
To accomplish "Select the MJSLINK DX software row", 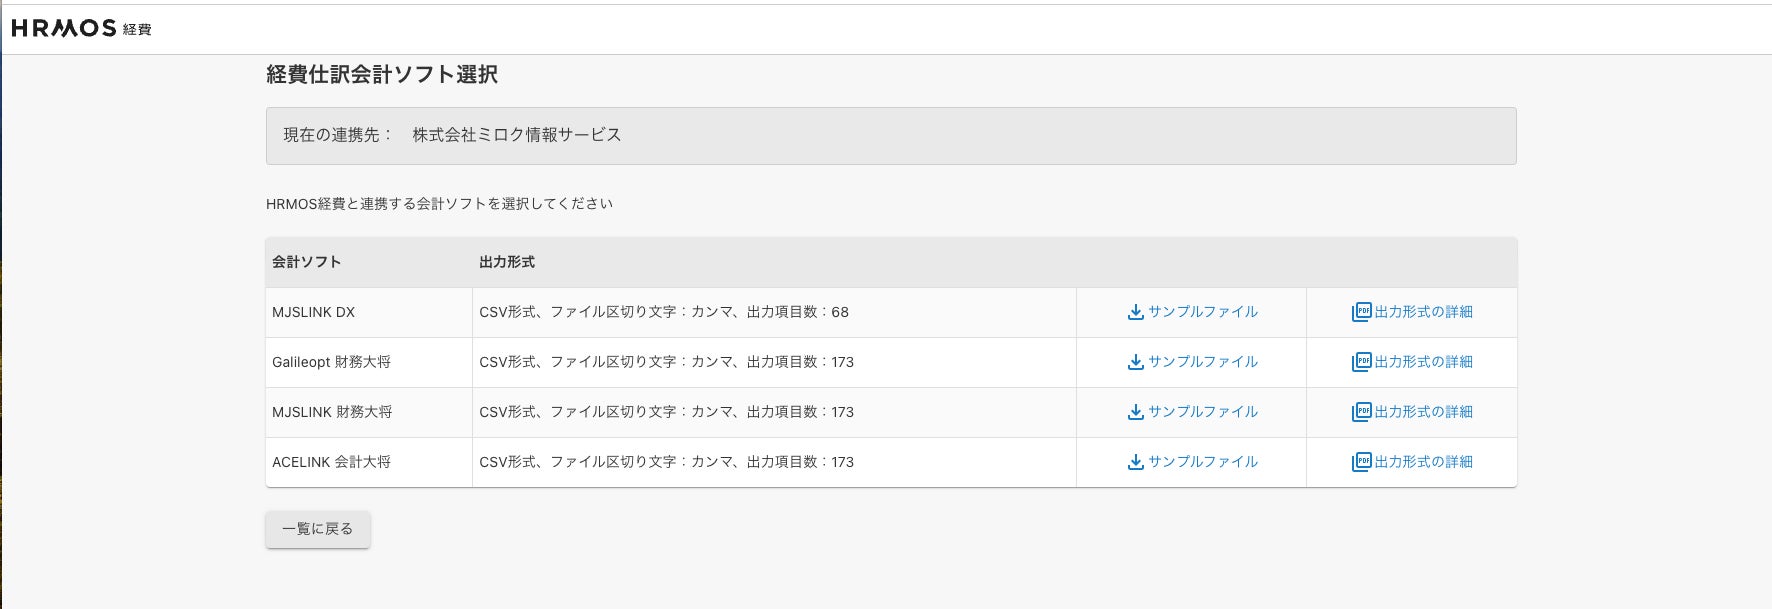I will pos(313,312).
